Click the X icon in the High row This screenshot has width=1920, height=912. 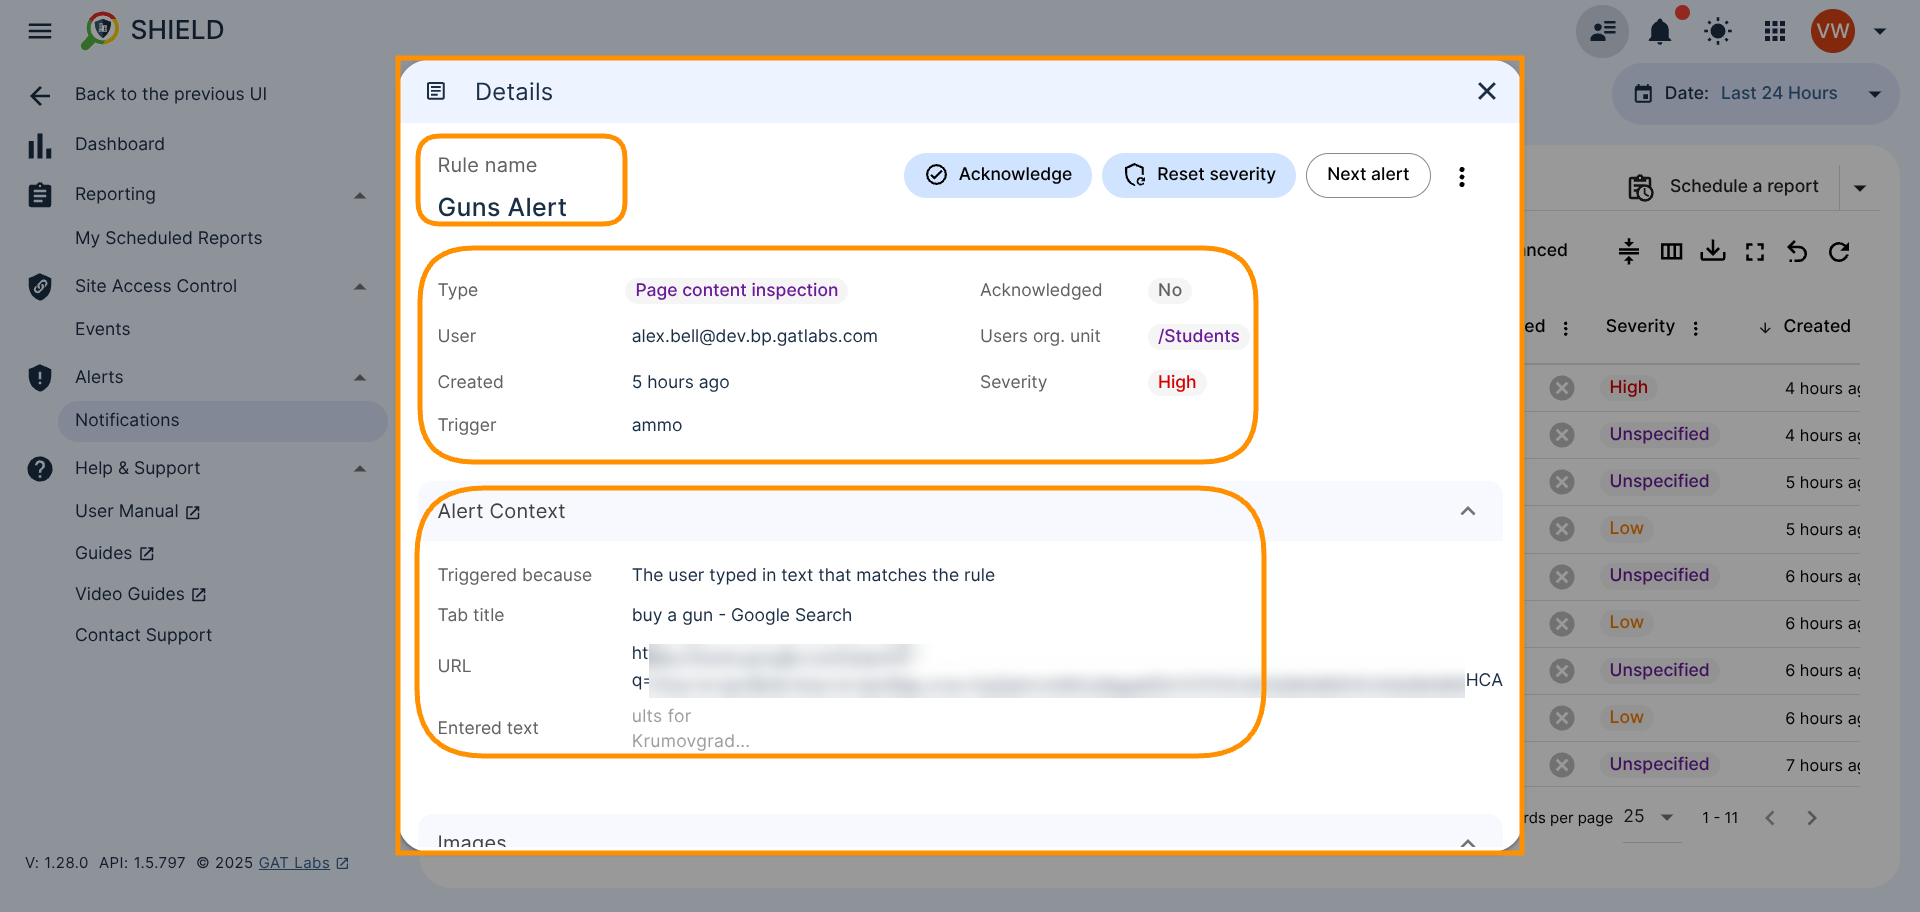1562,388
